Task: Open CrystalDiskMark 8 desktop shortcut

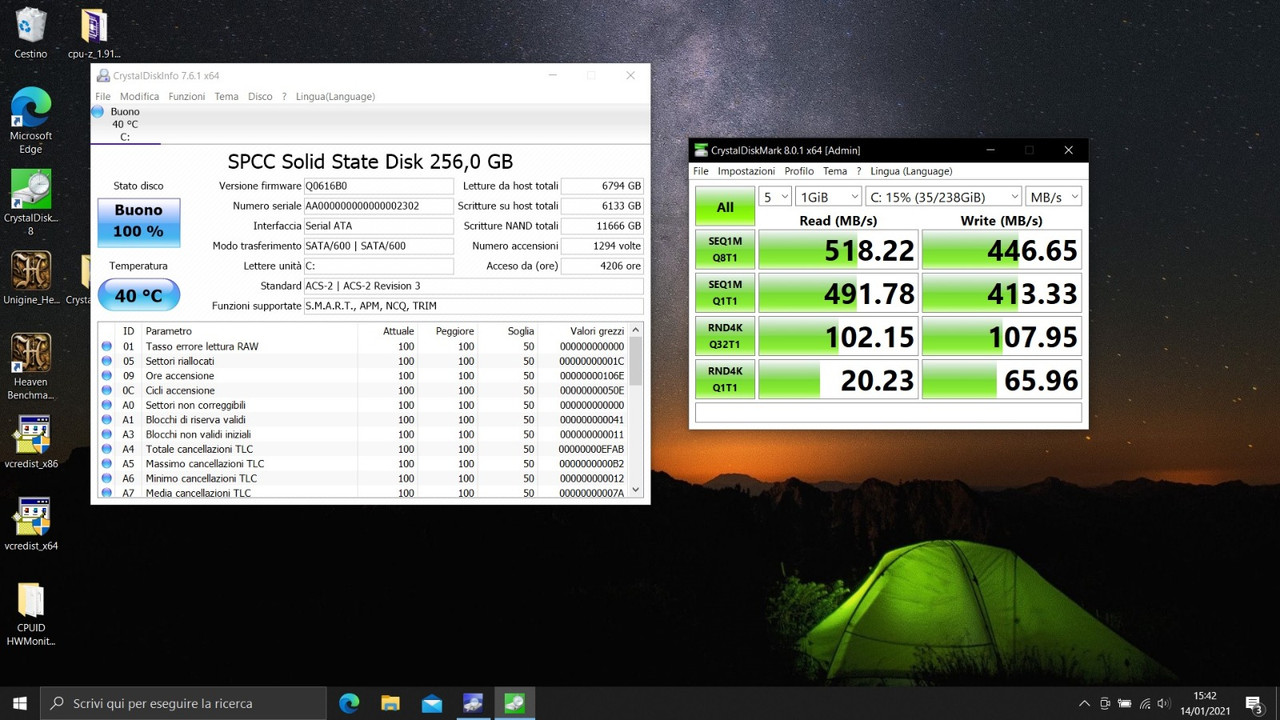Action: 31,203
